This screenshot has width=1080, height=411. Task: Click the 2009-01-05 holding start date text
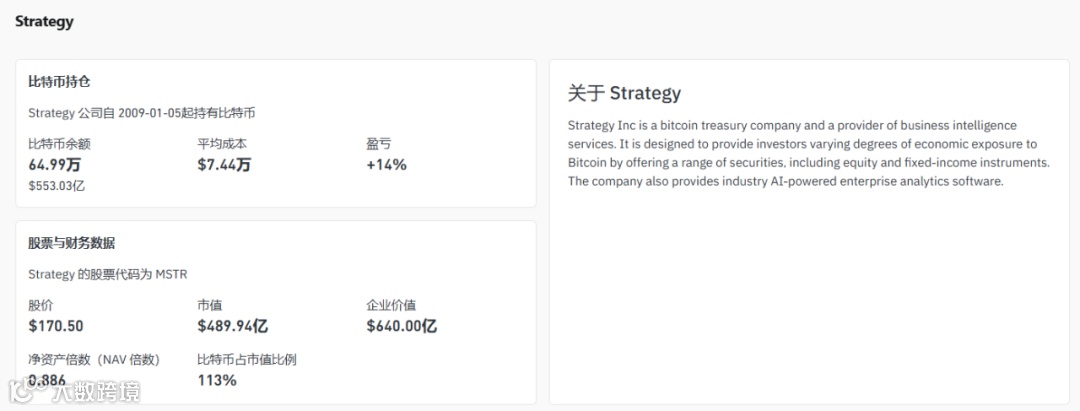(x=149, y=113)
